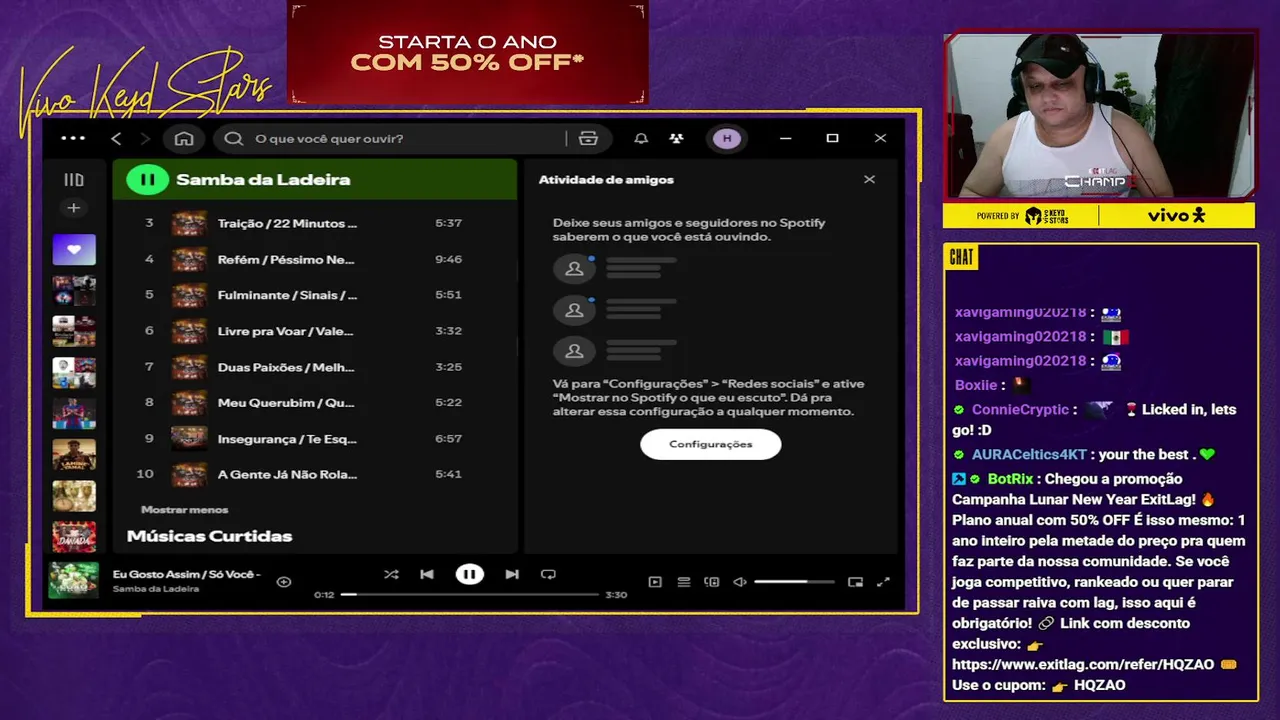Screen dimensions: 1280x720
Task: Add current song to Liked Songs
Action: (x=284, y=581)
